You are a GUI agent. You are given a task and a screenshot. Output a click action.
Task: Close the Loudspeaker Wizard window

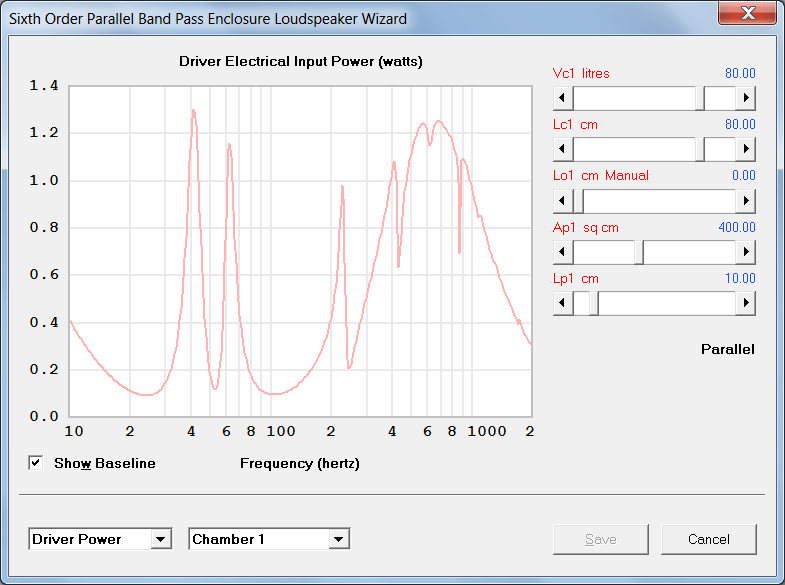point(747,13)
